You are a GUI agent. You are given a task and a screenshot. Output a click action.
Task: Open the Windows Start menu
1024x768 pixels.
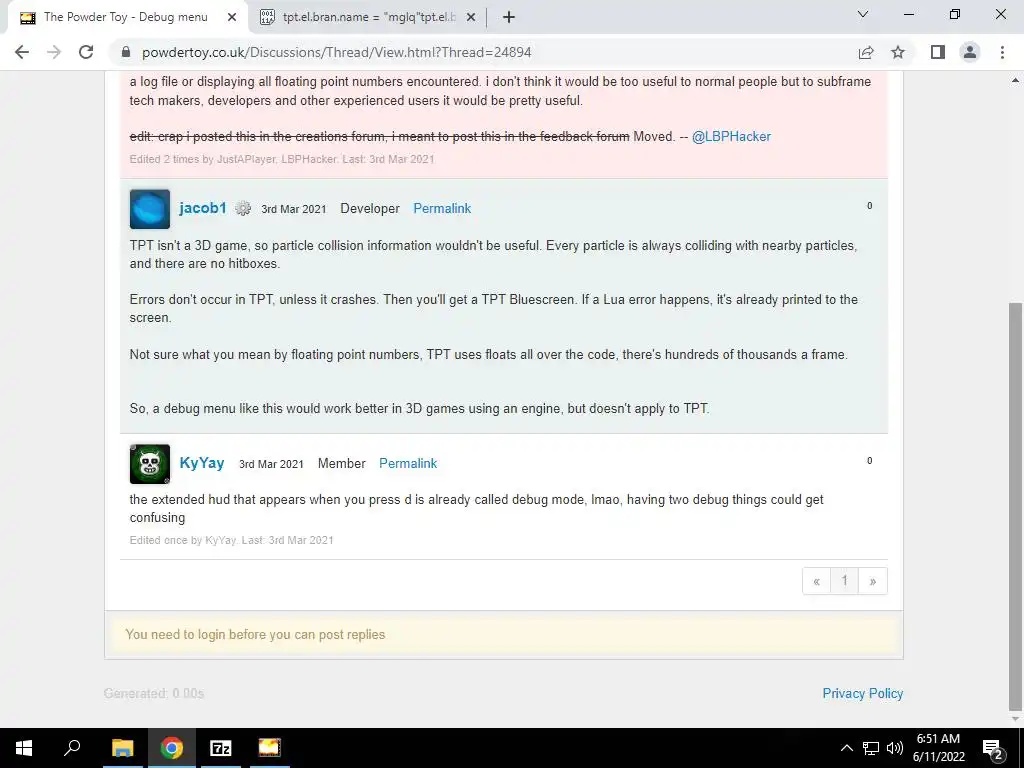click(x=24, y=748)
